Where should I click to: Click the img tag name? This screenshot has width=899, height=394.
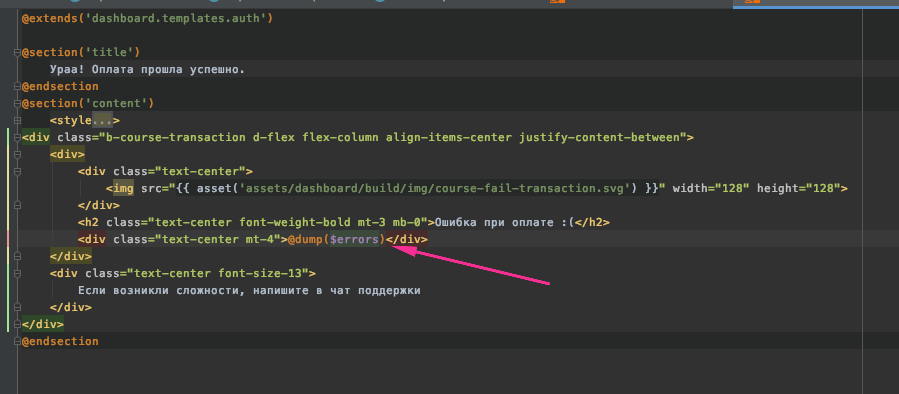pos(123,188)
